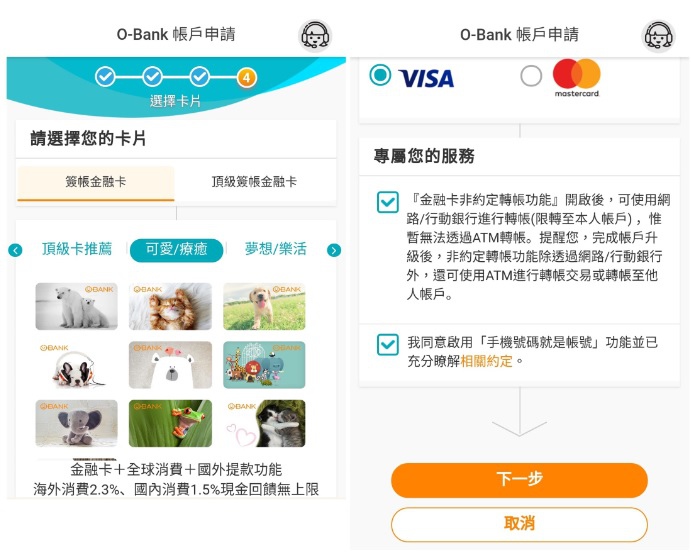Select the Mastercard radio button
This screenshot has height=552, width=691.
click(531, 76)
